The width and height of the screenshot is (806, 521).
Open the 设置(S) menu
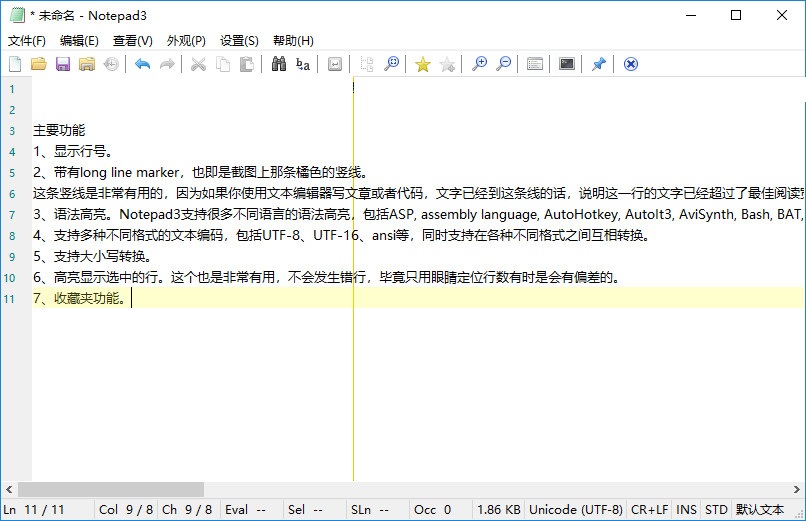(239, 41)
